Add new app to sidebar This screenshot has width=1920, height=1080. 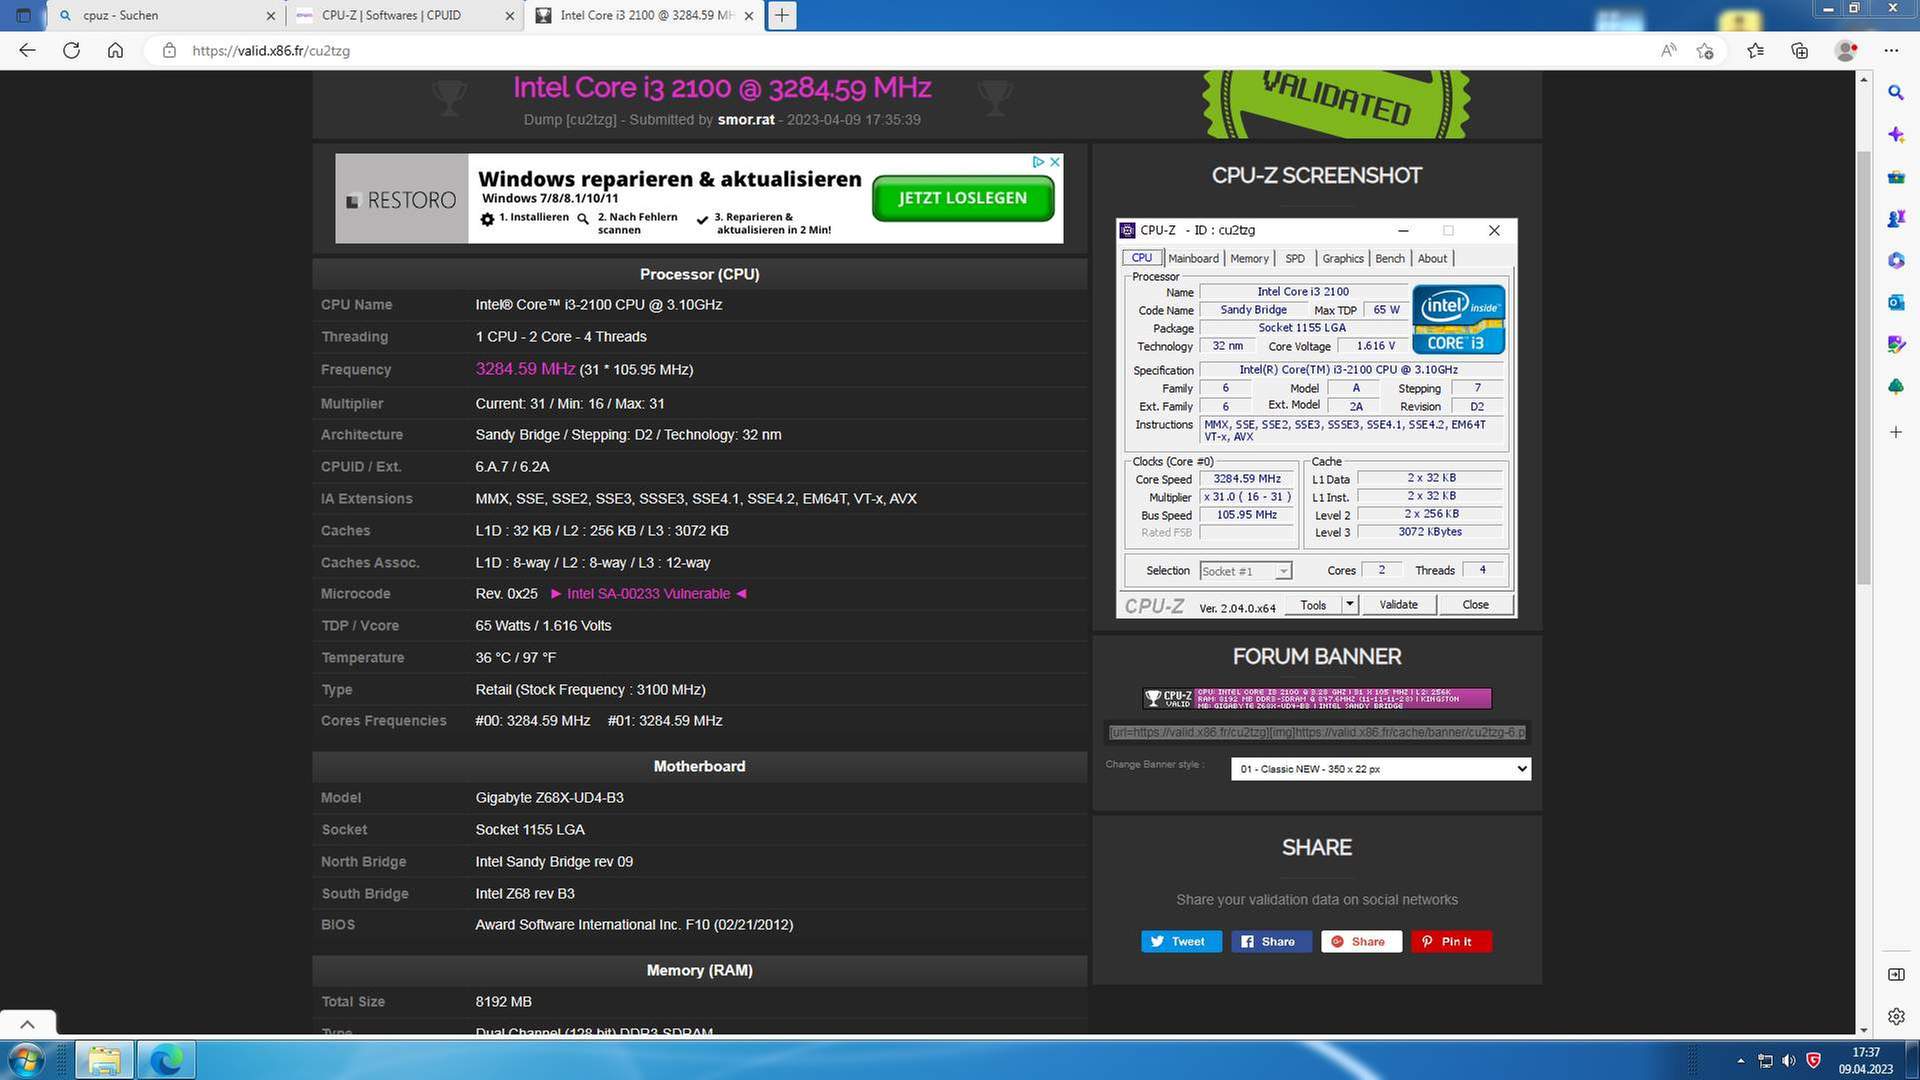point(1895,432)
